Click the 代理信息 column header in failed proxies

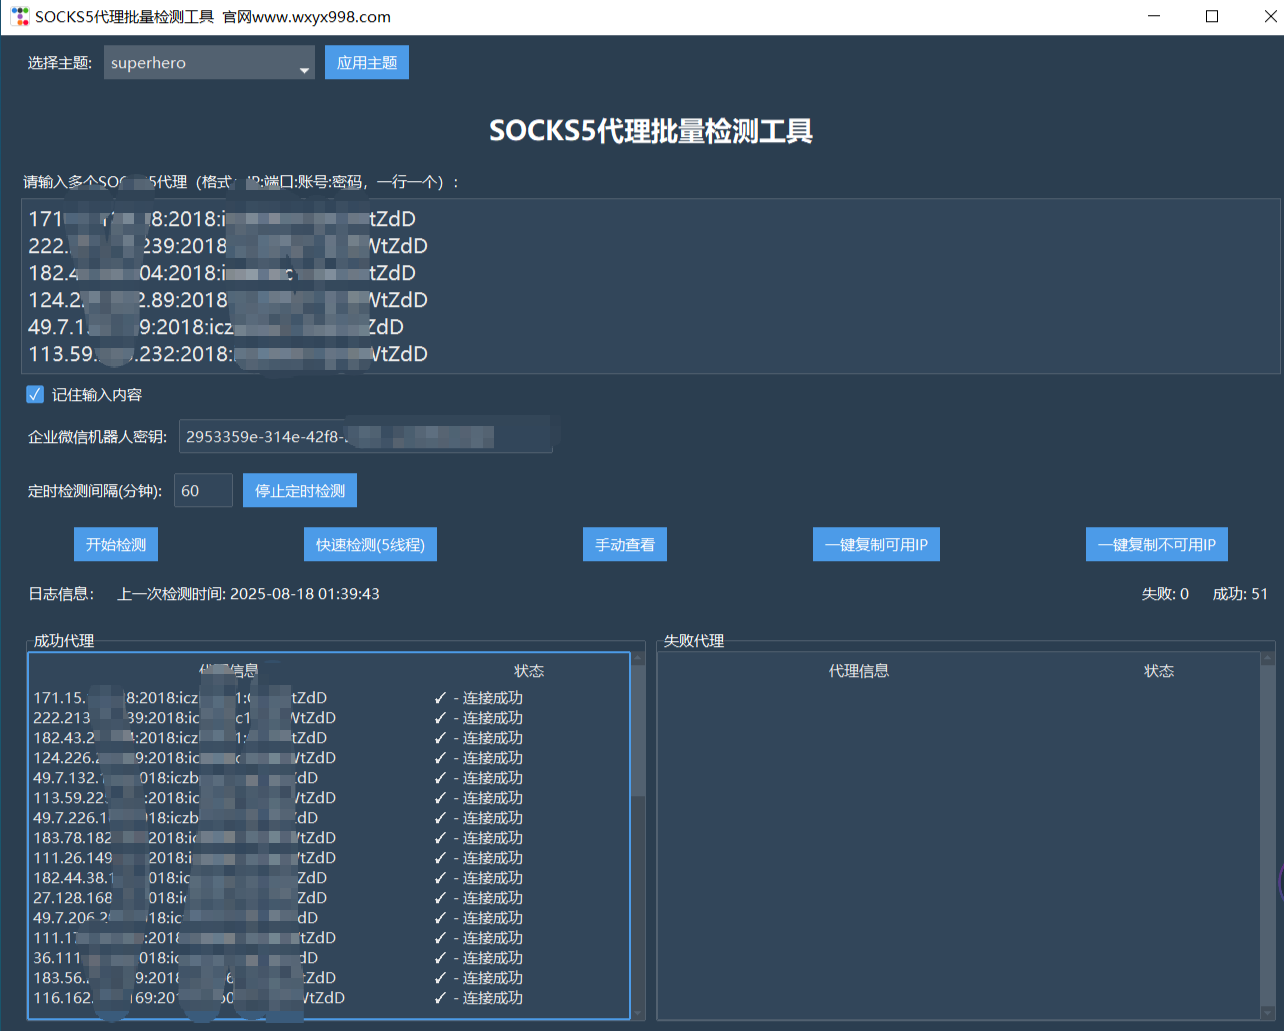click(x=859, y=671)
